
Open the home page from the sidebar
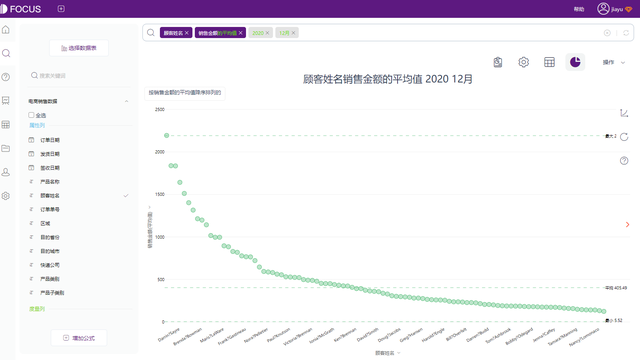pos(6,30)
